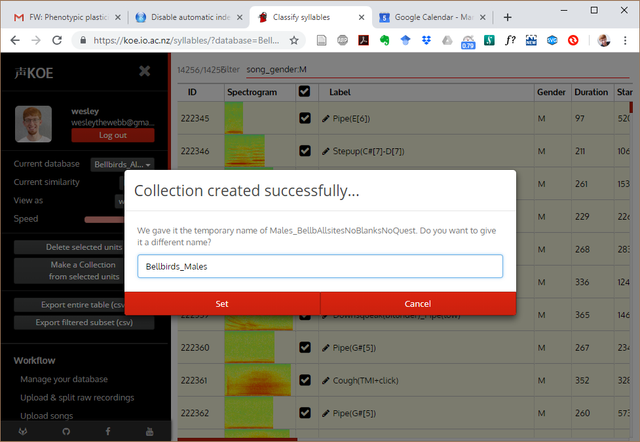This screenshot has width=640, height=442.
Task: Click Set to rename the collection
Action: (x=222, y=304)
